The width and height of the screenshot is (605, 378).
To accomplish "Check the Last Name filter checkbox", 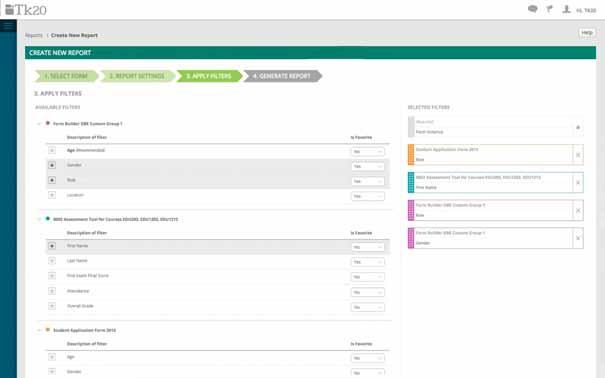I will coord(52,261).
